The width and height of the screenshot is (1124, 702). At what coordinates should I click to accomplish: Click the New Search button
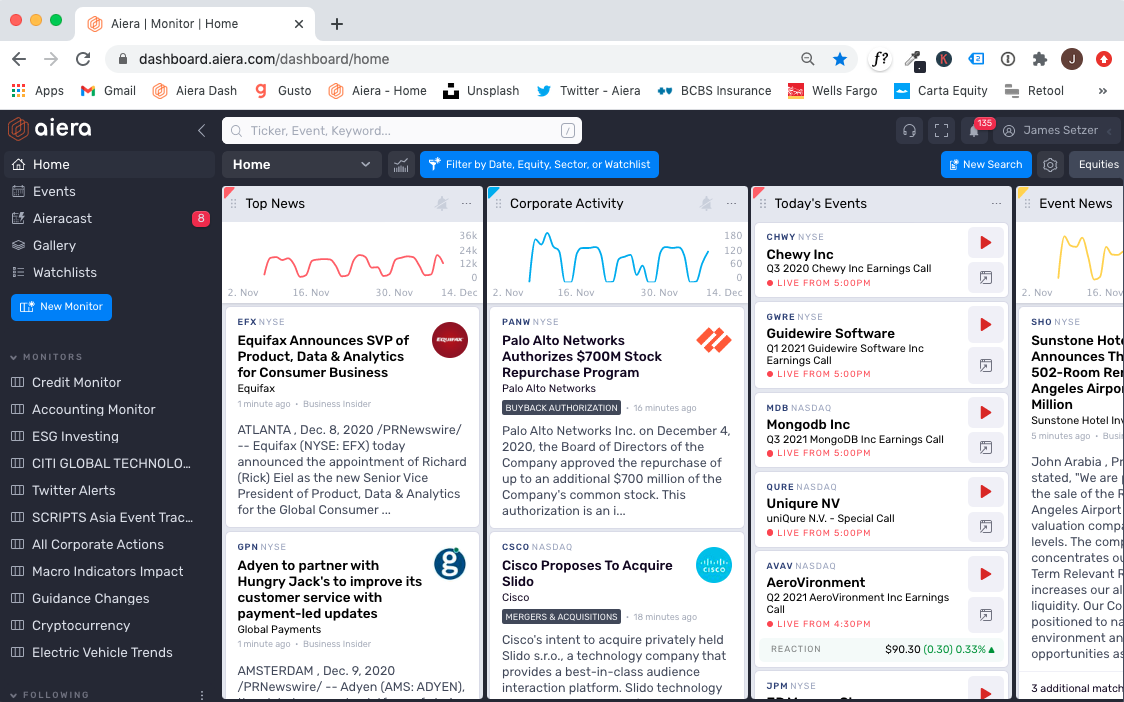[986, 165]
